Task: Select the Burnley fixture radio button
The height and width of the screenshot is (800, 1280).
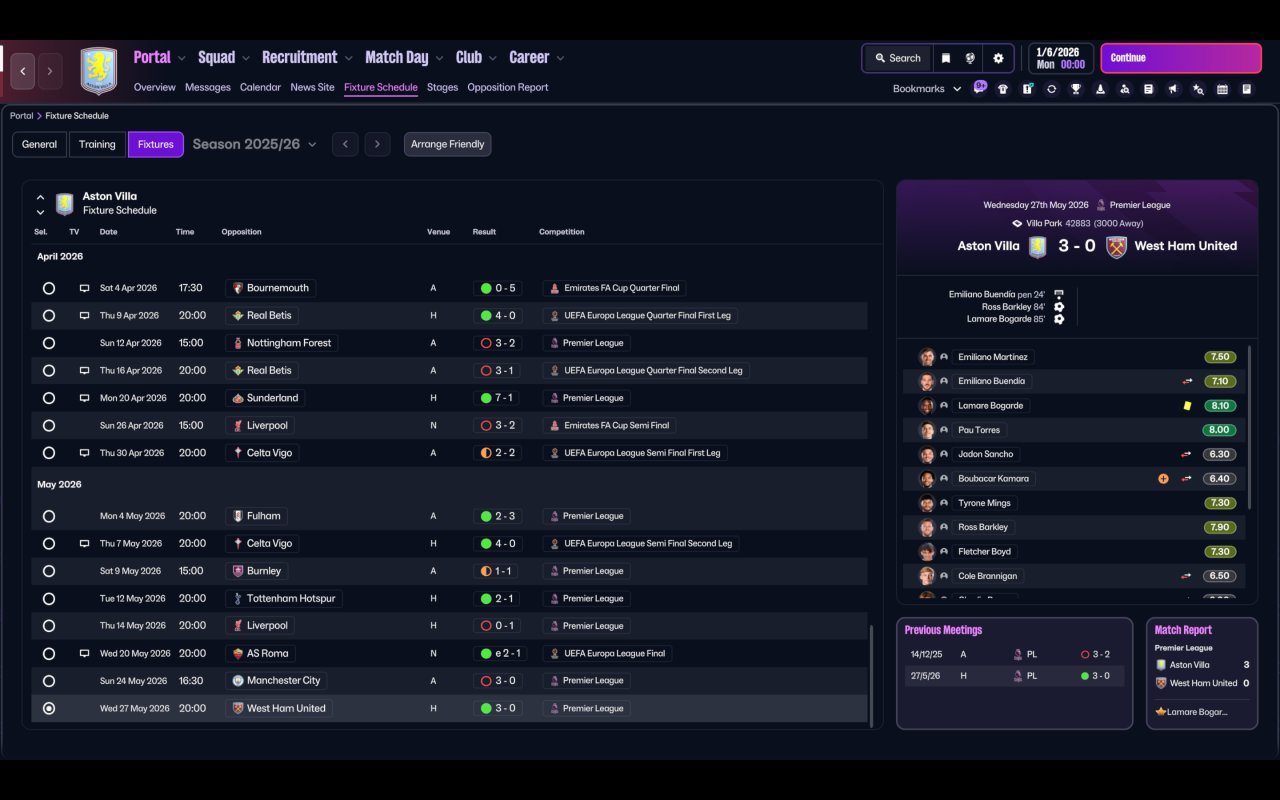Action: 49,571
